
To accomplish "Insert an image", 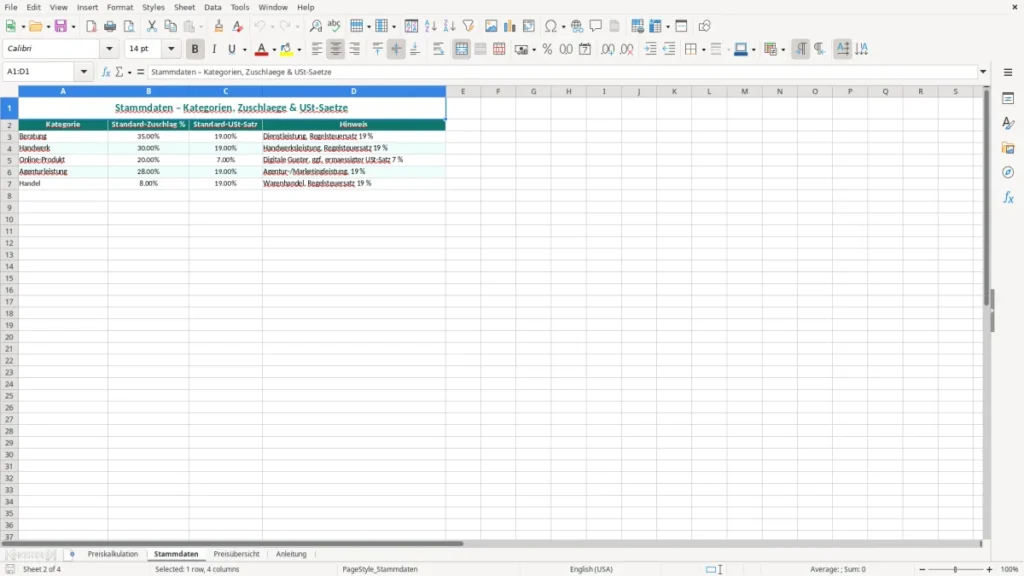I will click(x=491, y=26).
